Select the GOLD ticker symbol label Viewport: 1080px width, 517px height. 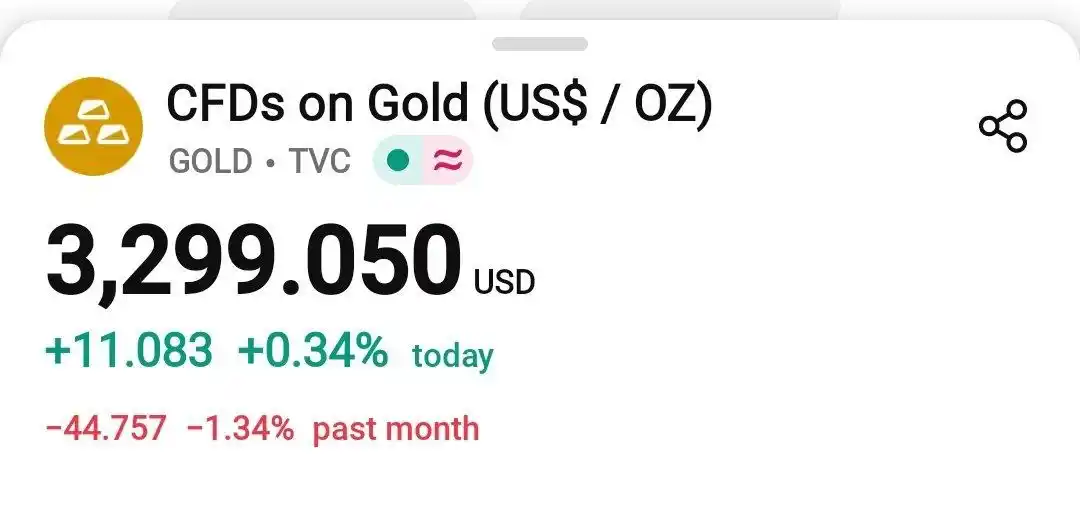210,162
